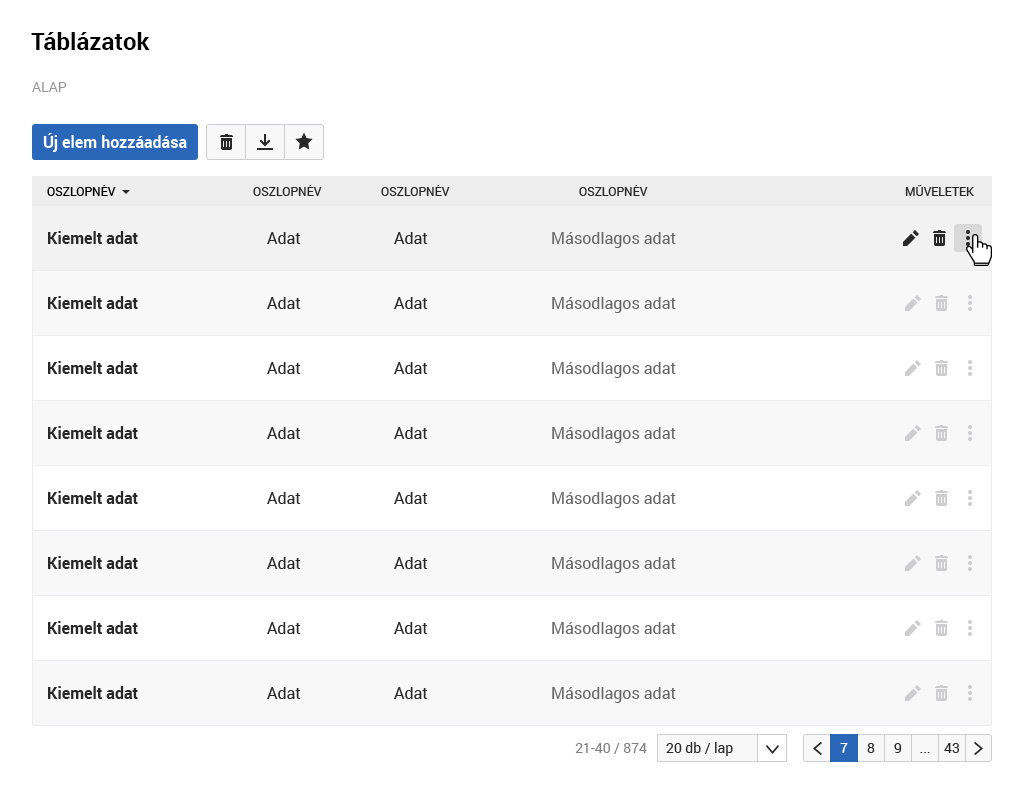The width and height of the screenshot is (1024, 794).
Task: Open three-dot menu on second row
Action: click(970, 303)
